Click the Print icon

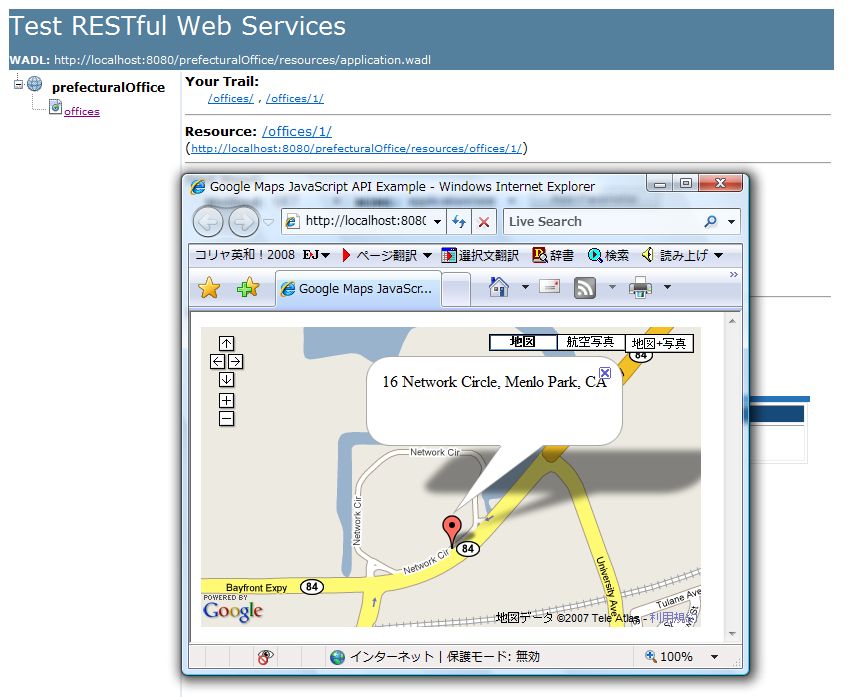[x=640, y=288]
